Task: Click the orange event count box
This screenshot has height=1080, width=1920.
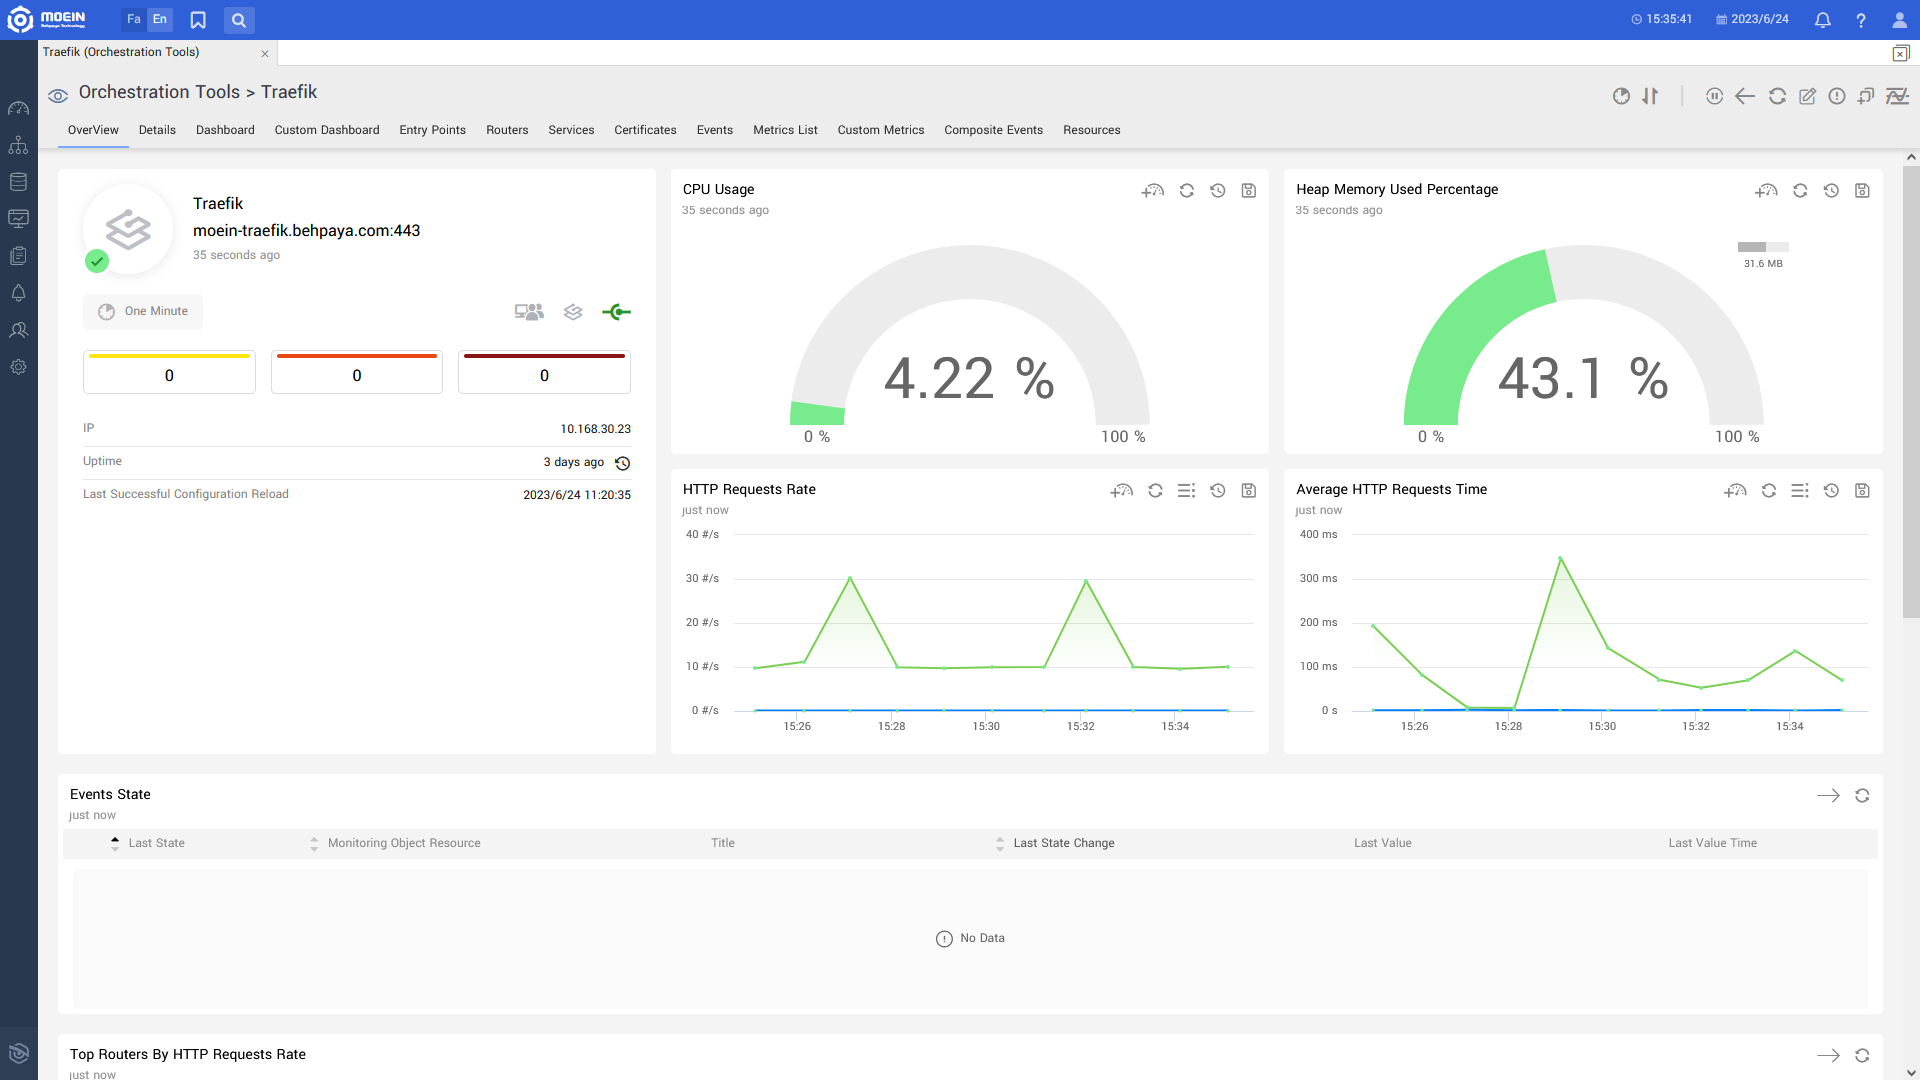Action: (x=357, y=372)
